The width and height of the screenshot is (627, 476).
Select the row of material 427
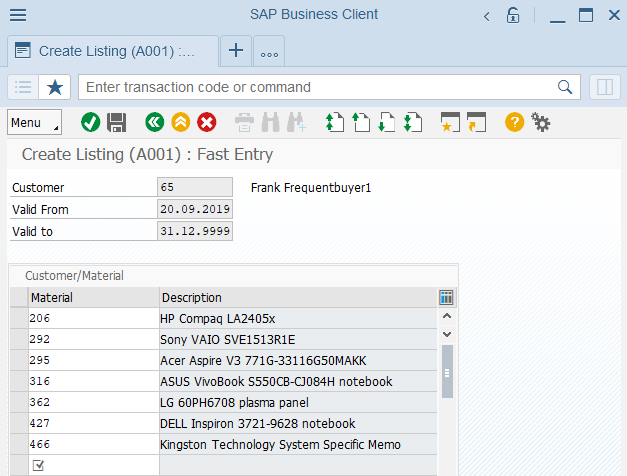[x=19, y=423]
